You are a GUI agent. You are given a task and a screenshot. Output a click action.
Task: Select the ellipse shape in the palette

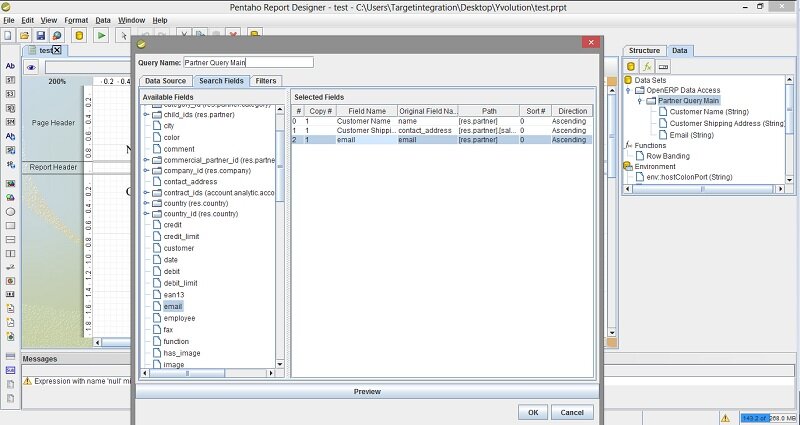point(10,212)
